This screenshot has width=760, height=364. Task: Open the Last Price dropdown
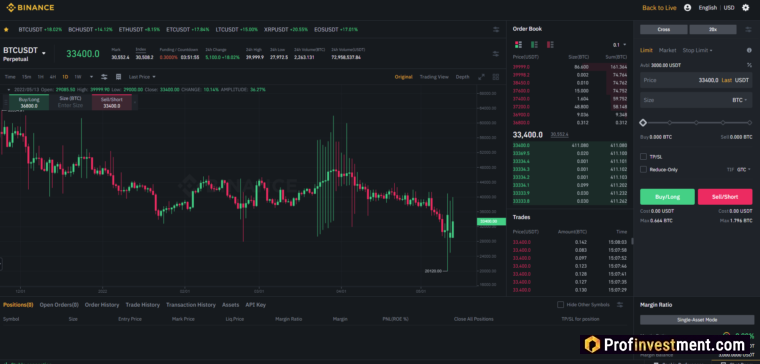(142, 77)
